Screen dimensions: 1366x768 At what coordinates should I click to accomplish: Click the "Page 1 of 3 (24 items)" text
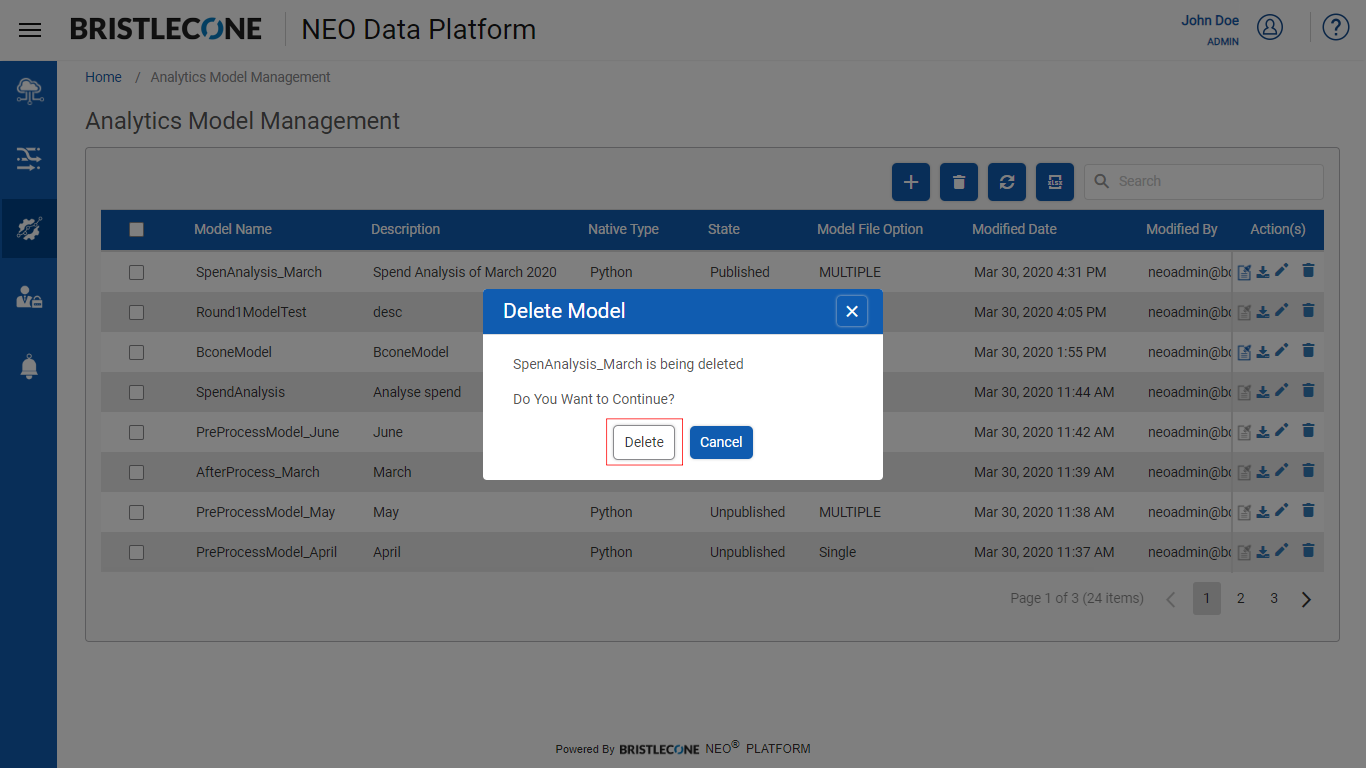pyautogui.click(x=1077, y=598)
